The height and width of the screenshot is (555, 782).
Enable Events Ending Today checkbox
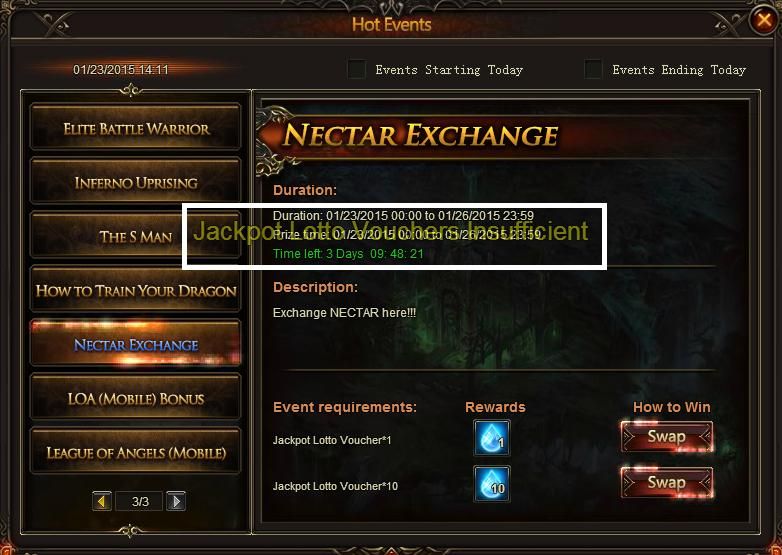pyautogui.click(x=593, y=69)
